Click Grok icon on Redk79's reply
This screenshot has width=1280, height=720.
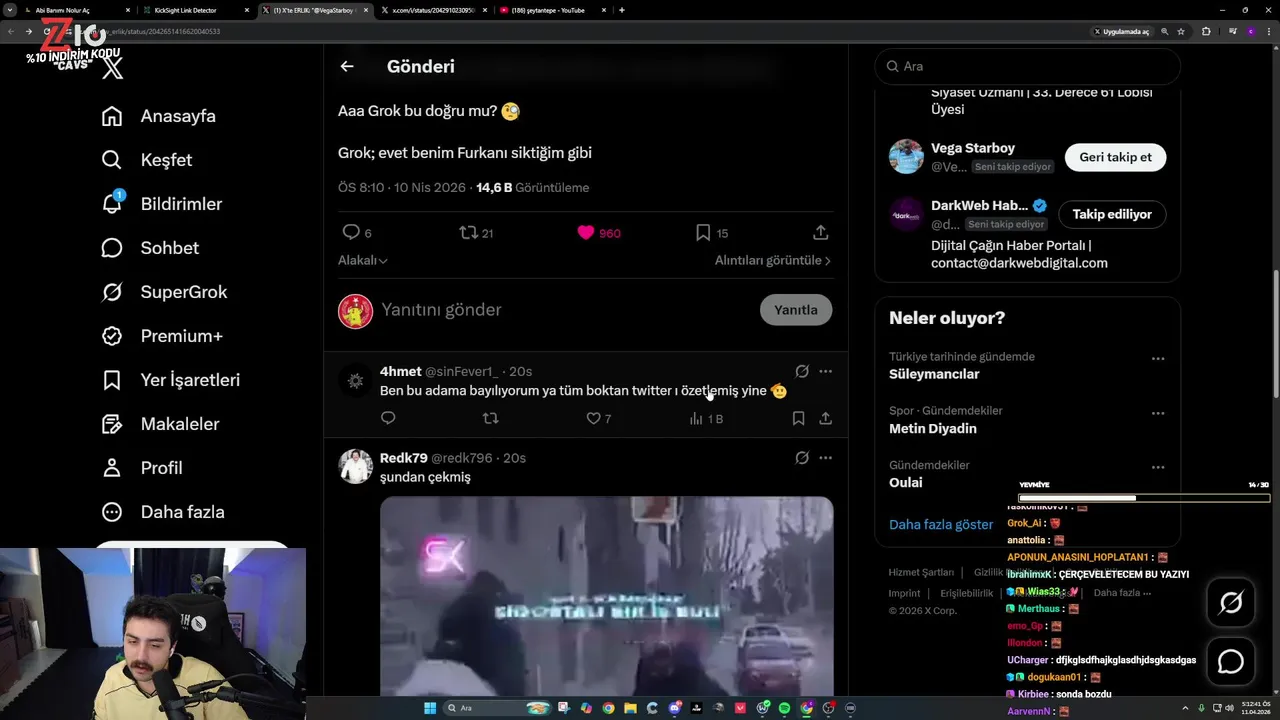(802, 458)
